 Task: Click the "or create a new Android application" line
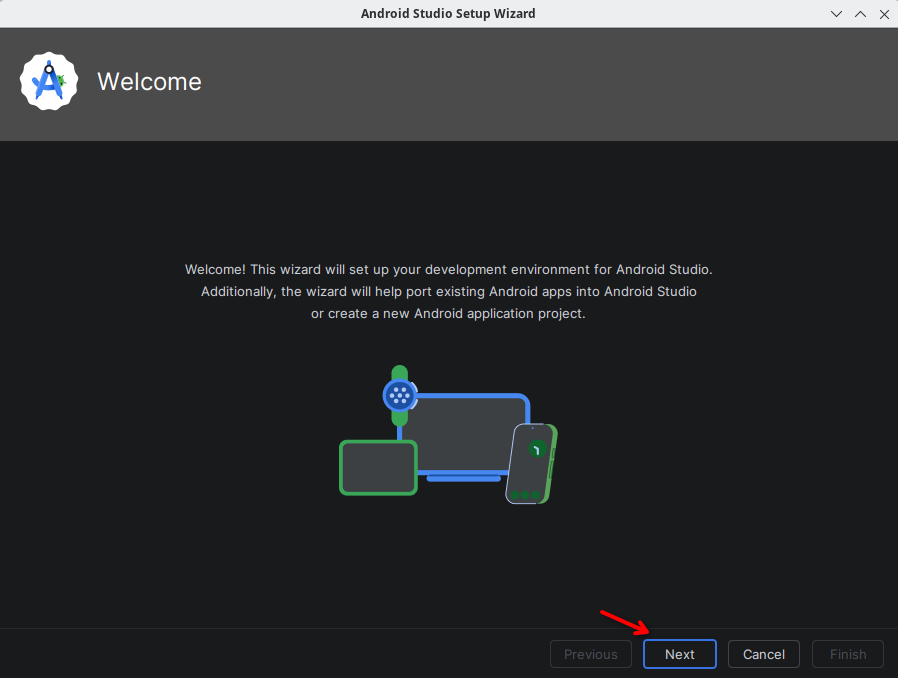(x=448, y=314)
